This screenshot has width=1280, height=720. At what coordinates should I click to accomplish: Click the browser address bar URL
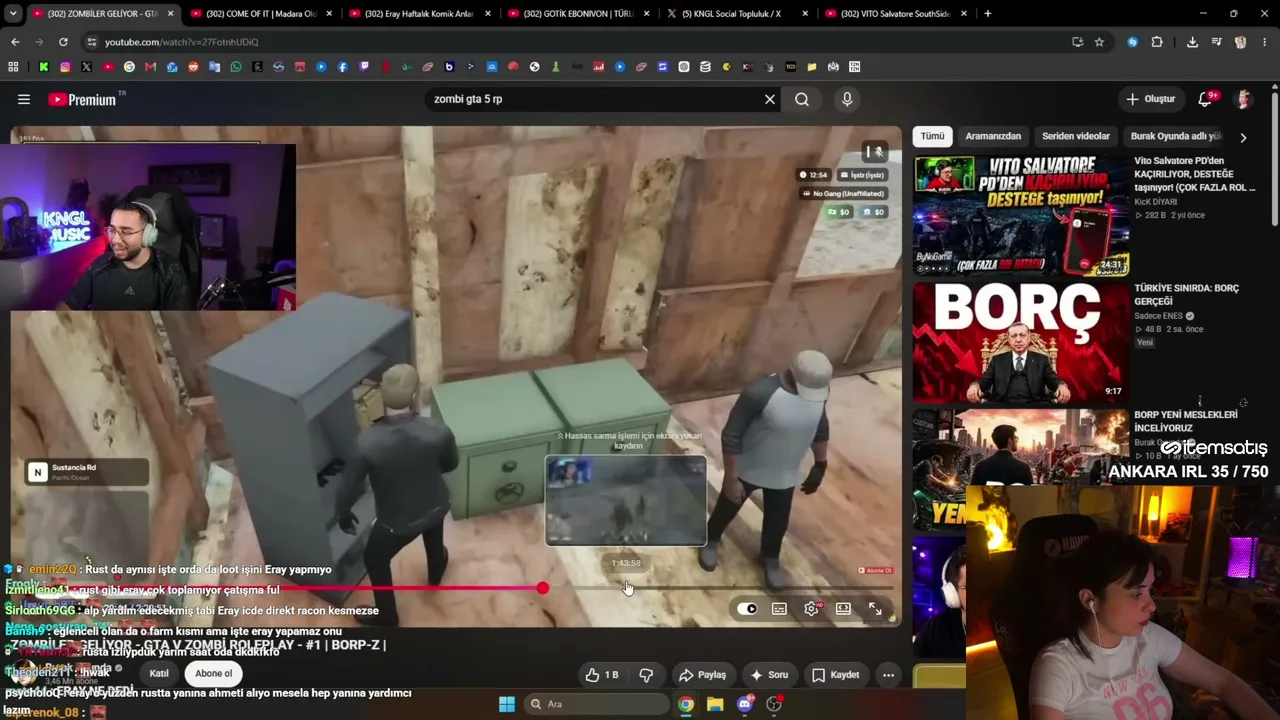(182, 42)
